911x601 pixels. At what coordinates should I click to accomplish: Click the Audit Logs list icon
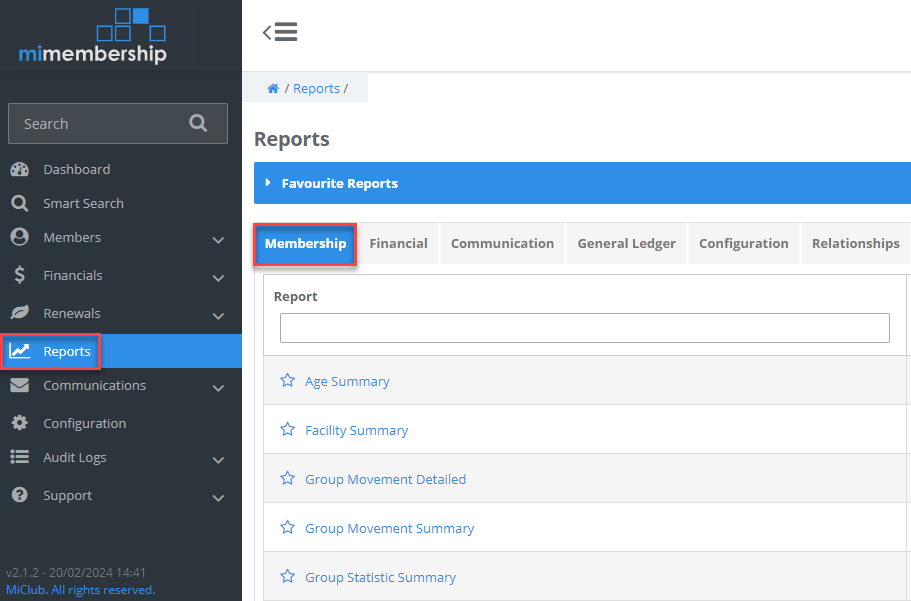pyautogui.click(x=19, y=457)
